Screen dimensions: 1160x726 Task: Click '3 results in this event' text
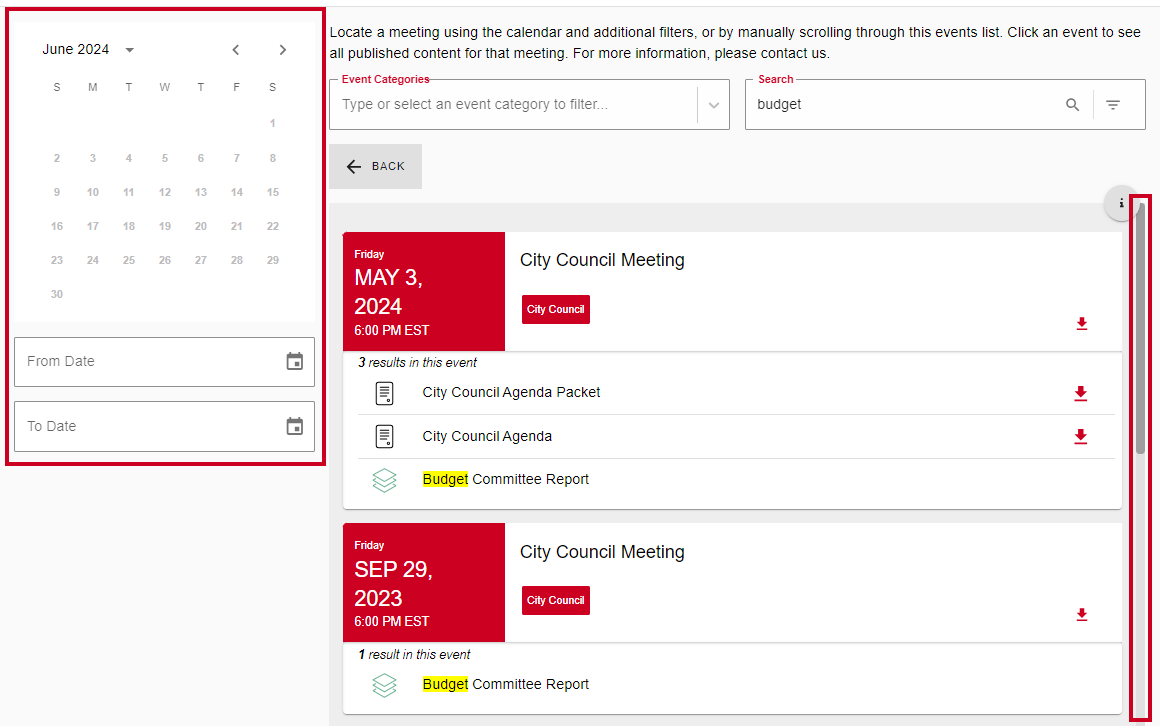[x=418, y=363]
